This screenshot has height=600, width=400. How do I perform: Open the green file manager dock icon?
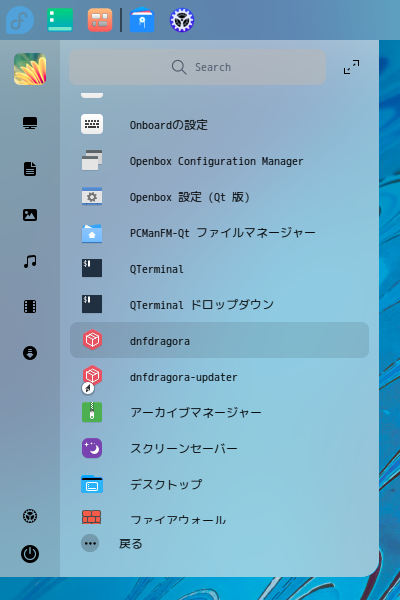point(60,20)
